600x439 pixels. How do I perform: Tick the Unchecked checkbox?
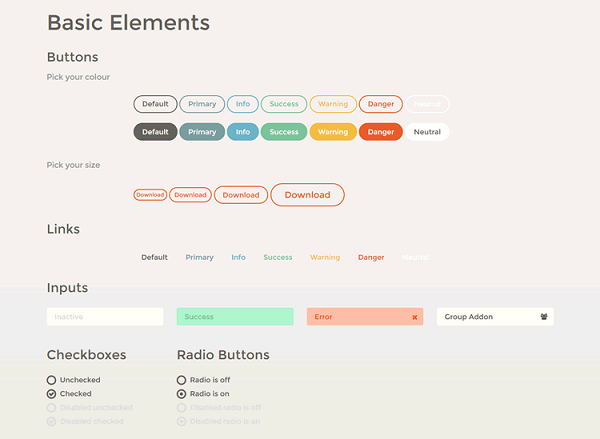[52, 380]
